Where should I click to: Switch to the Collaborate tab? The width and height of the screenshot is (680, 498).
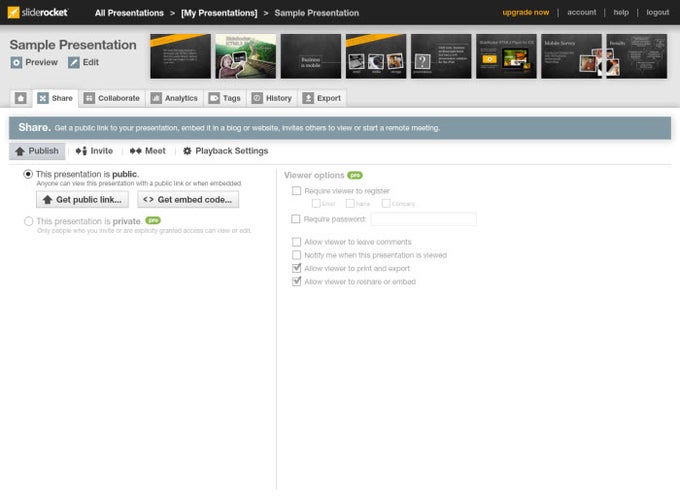tap(112, 98)
